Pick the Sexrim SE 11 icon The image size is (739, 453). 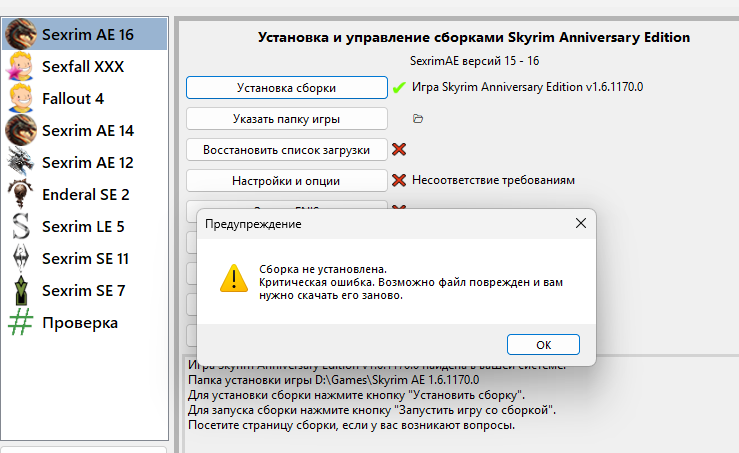(21, 258)
